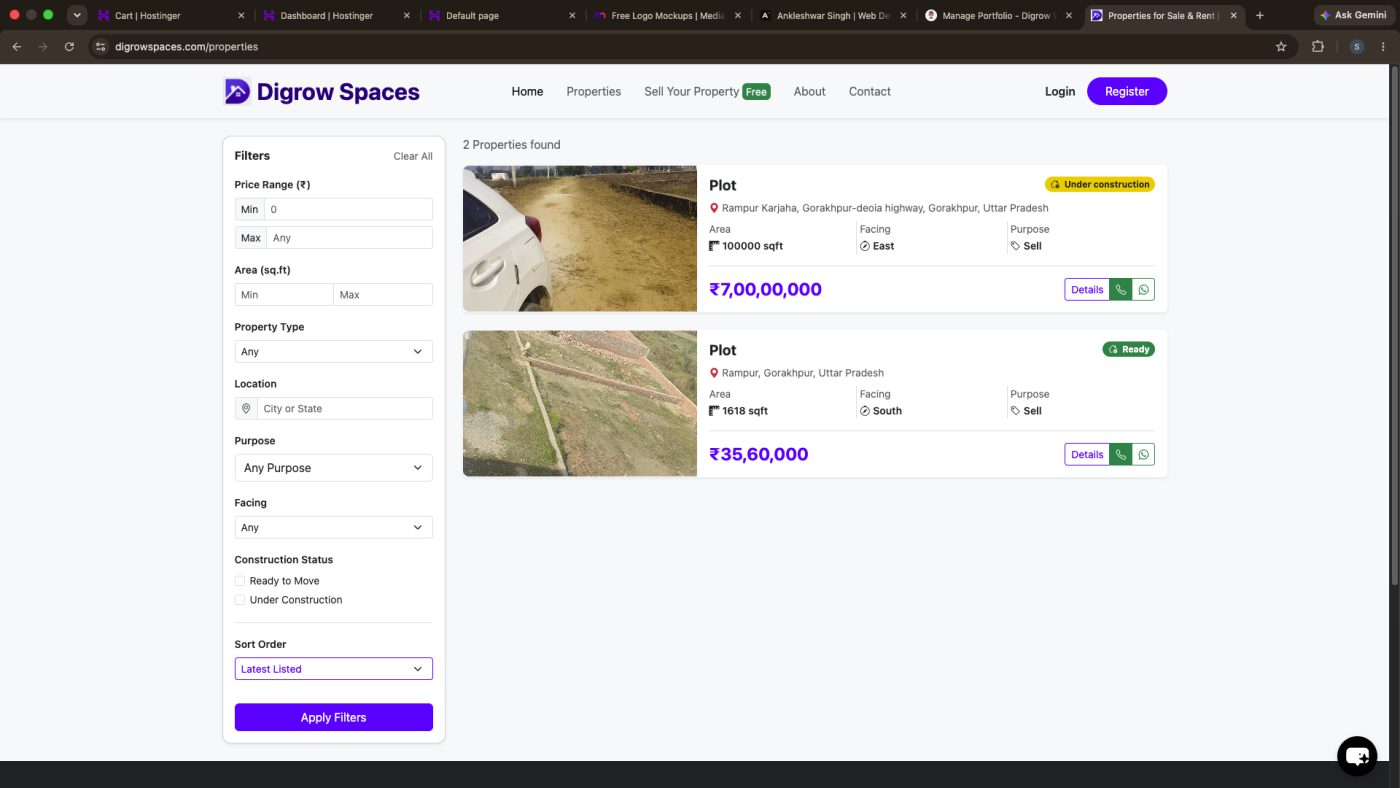Viewport: 1400px width, 788px height.
Task: Bookmark this page with star icon
Action: click(x=1281, y=47)
